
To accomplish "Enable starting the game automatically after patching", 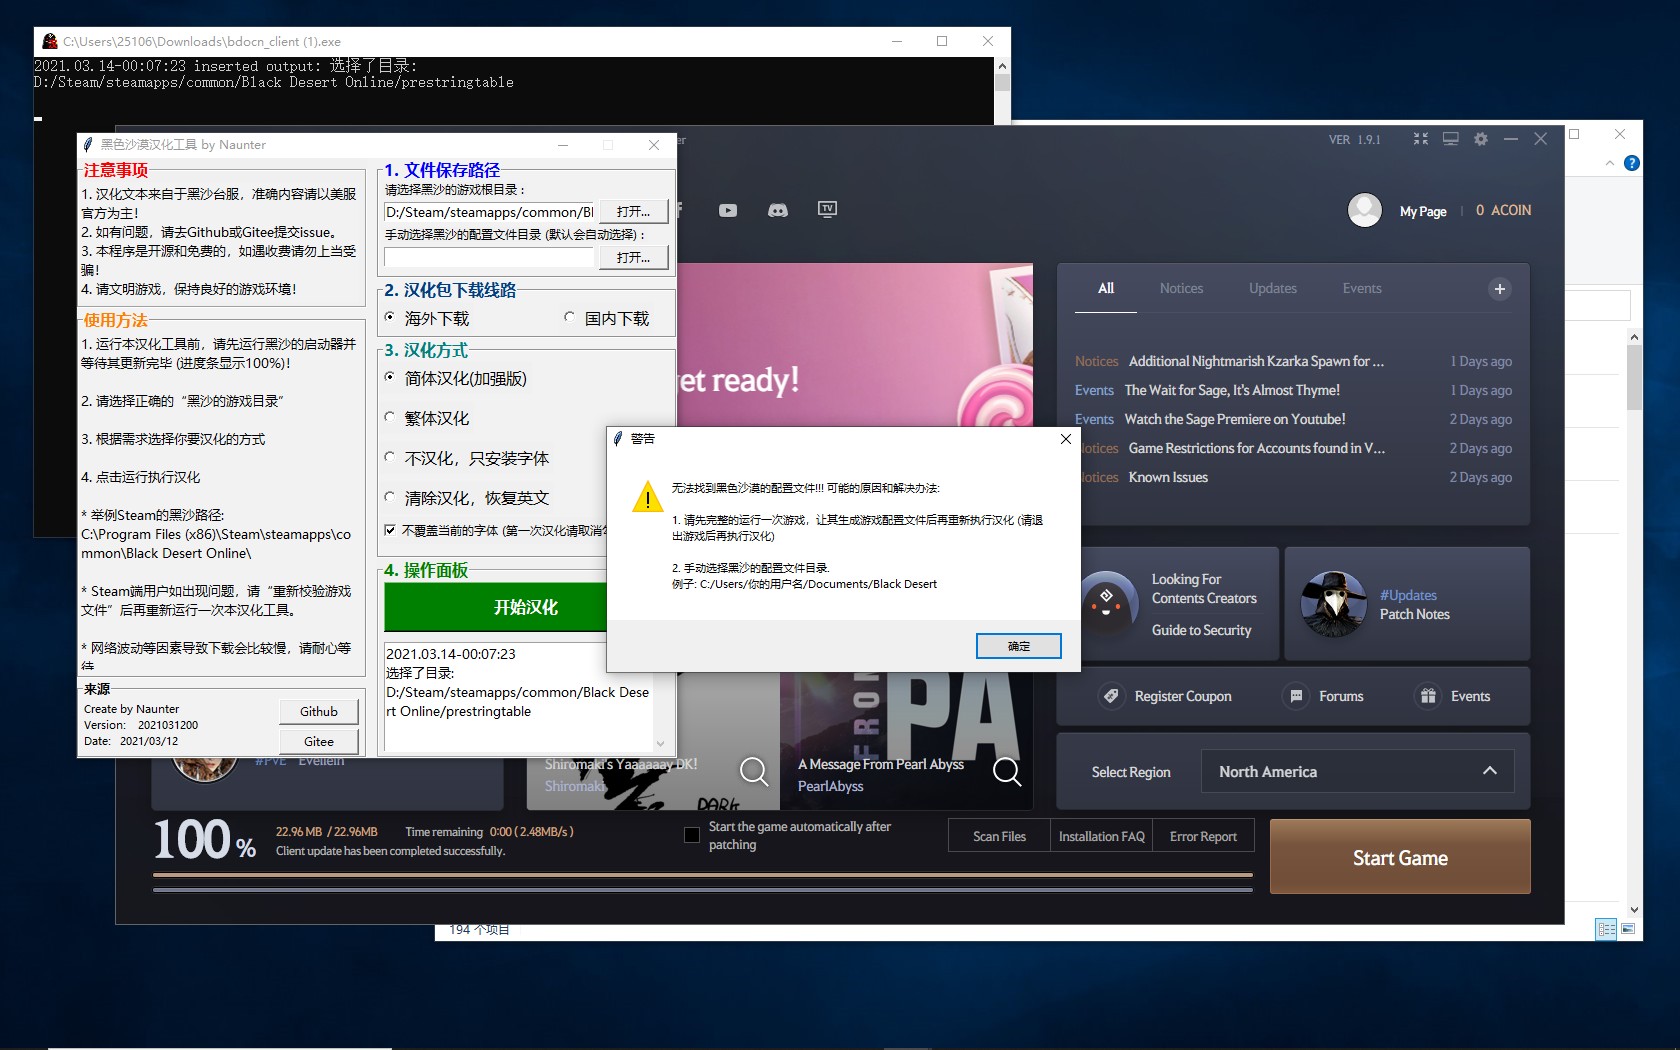I will click(691, 835).
